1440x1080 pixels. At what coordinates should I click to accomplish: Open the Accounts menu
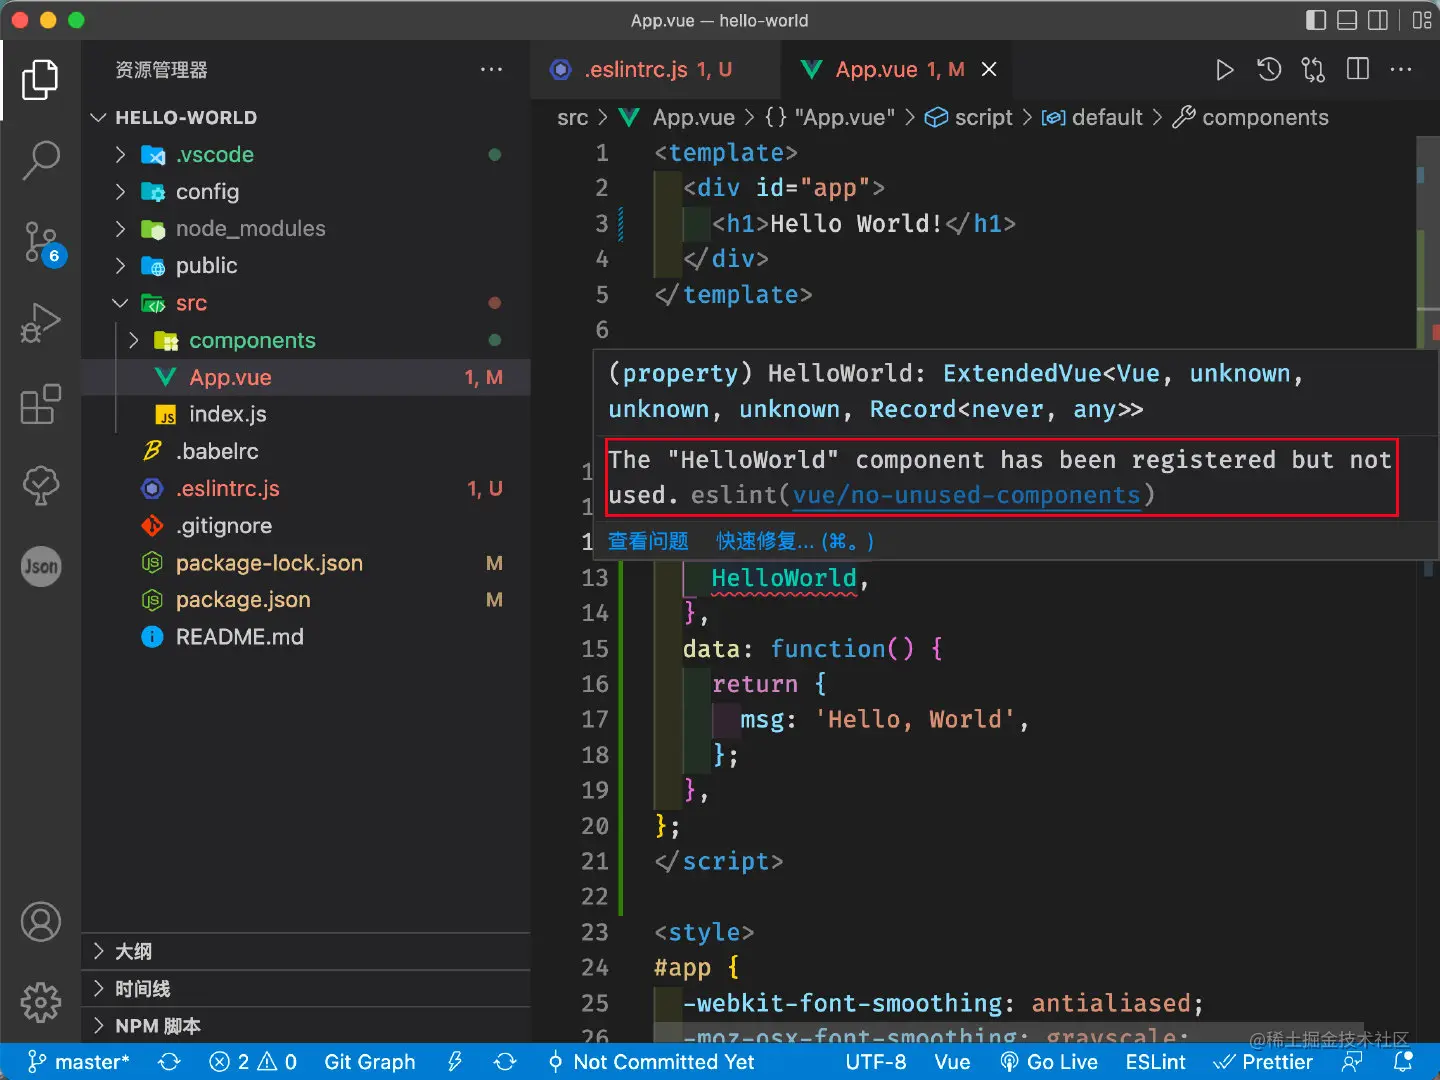coord(40,921)
